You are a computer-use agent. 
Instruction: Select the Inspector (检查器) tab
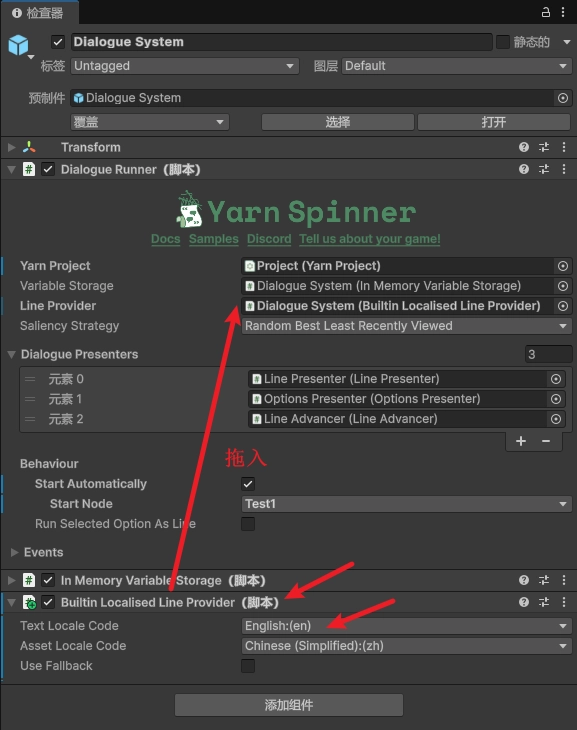(40, 13)
